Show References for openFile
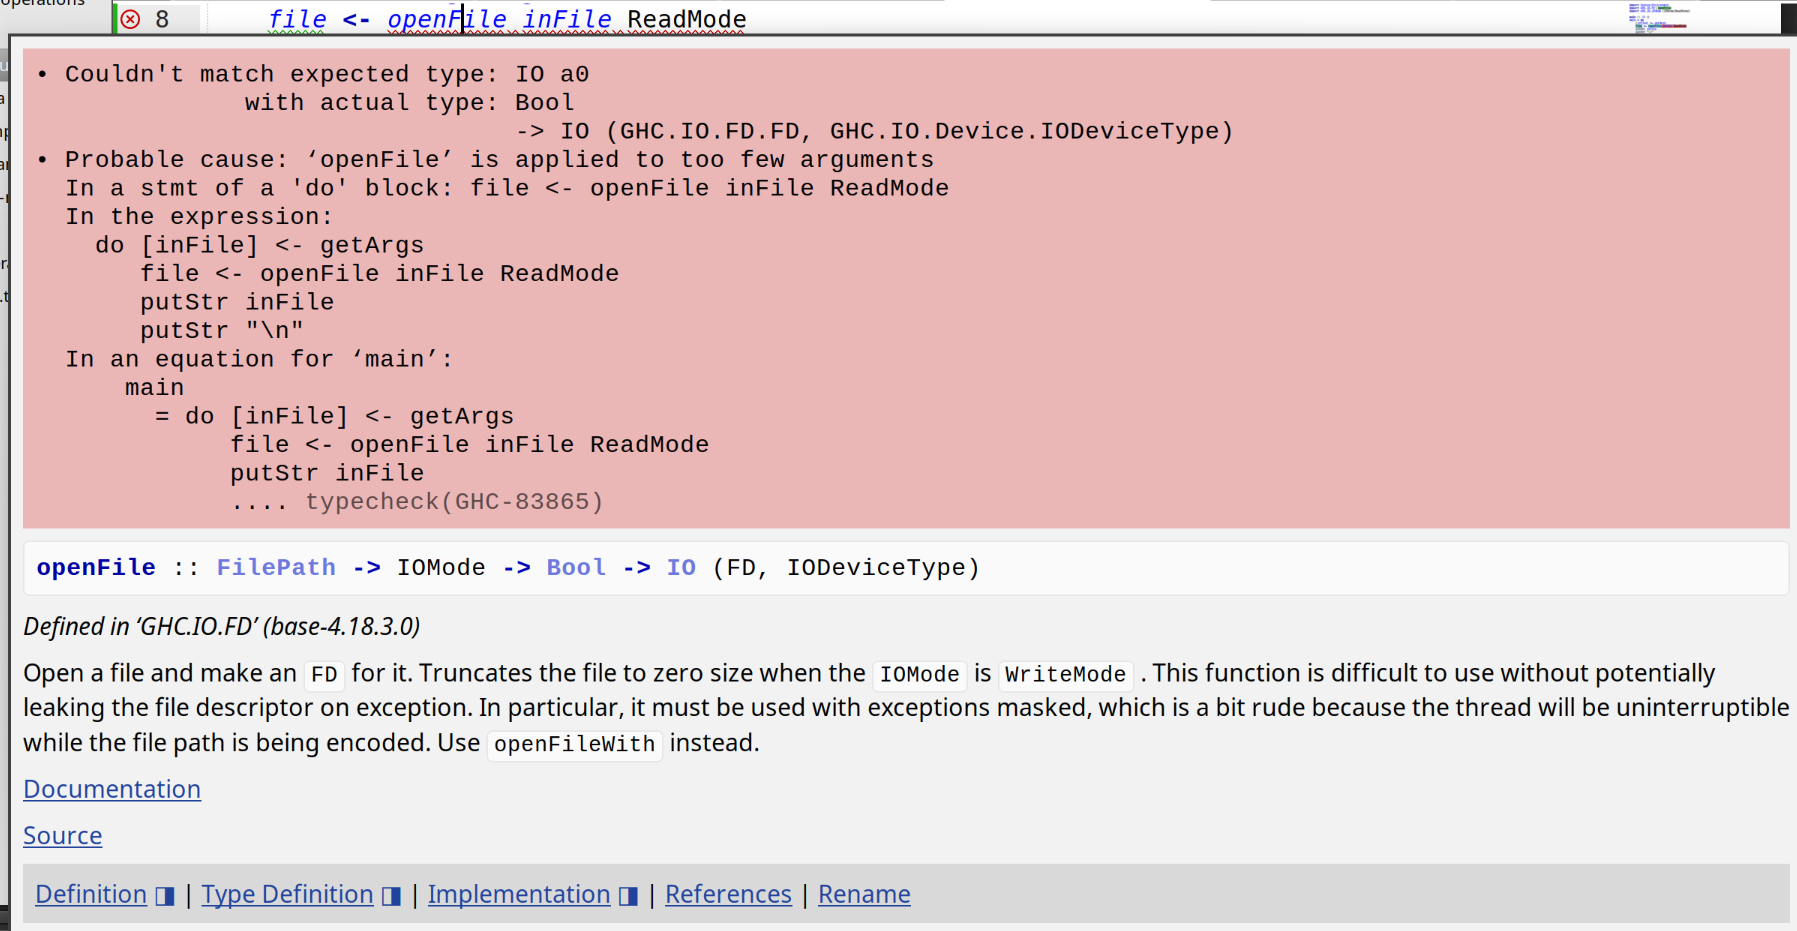The image size is (1797, 931). [x=728, y=894]
